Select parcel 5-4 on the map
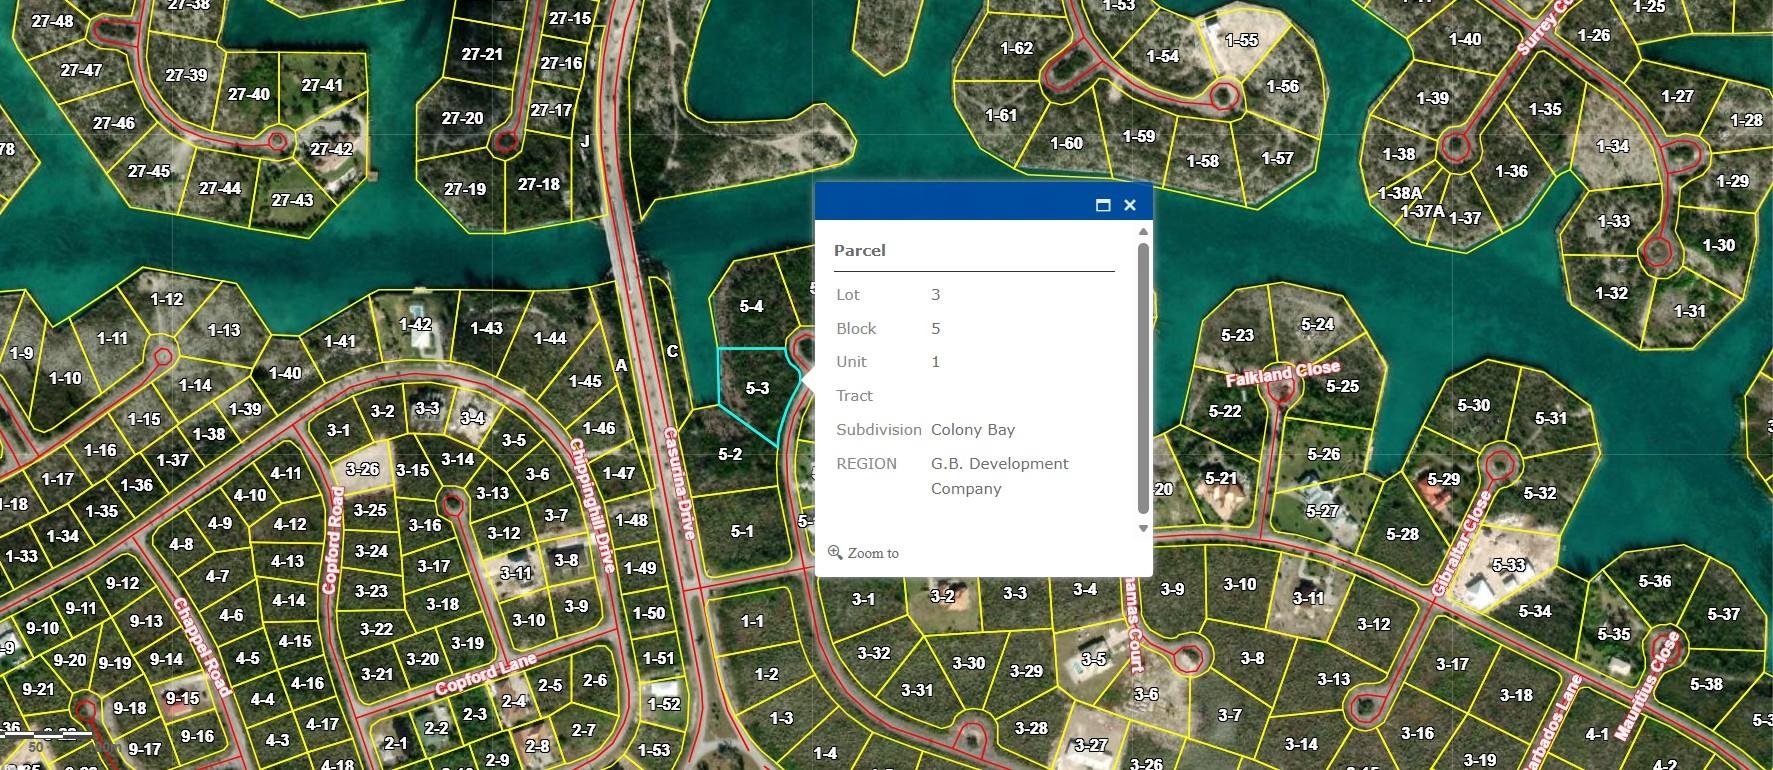 (750, 307)
